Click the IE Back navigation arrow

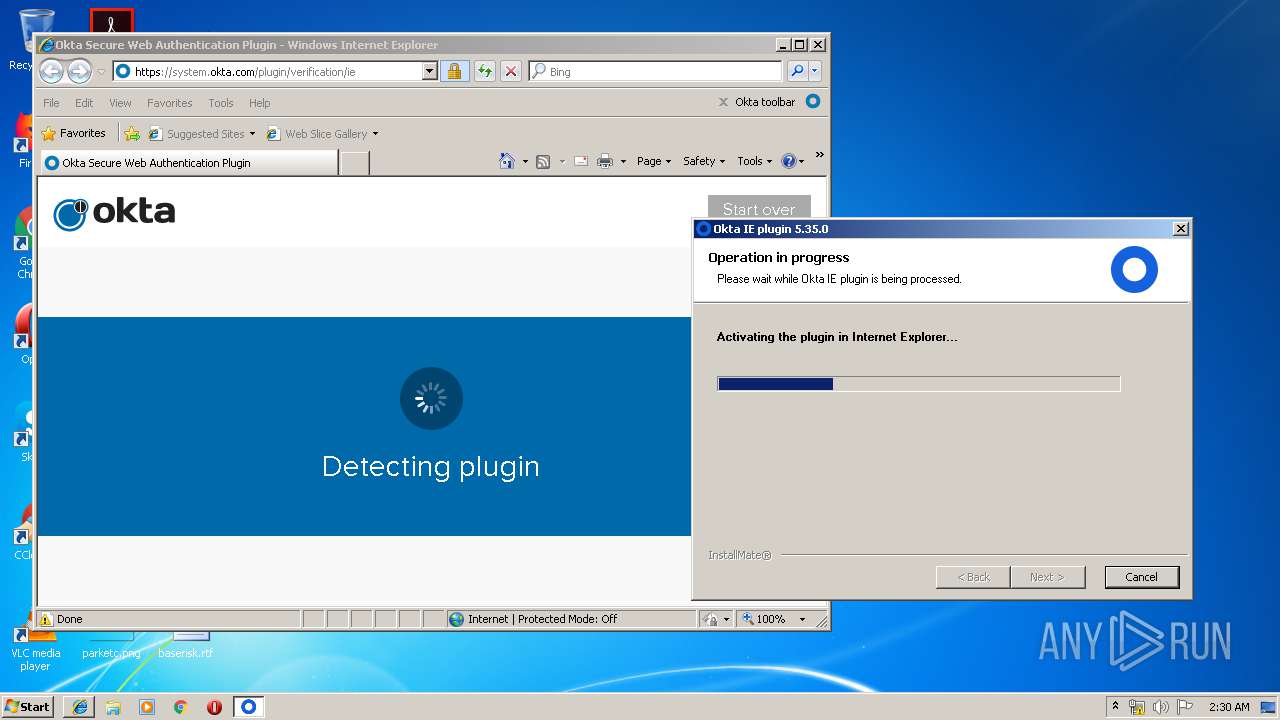51,71
